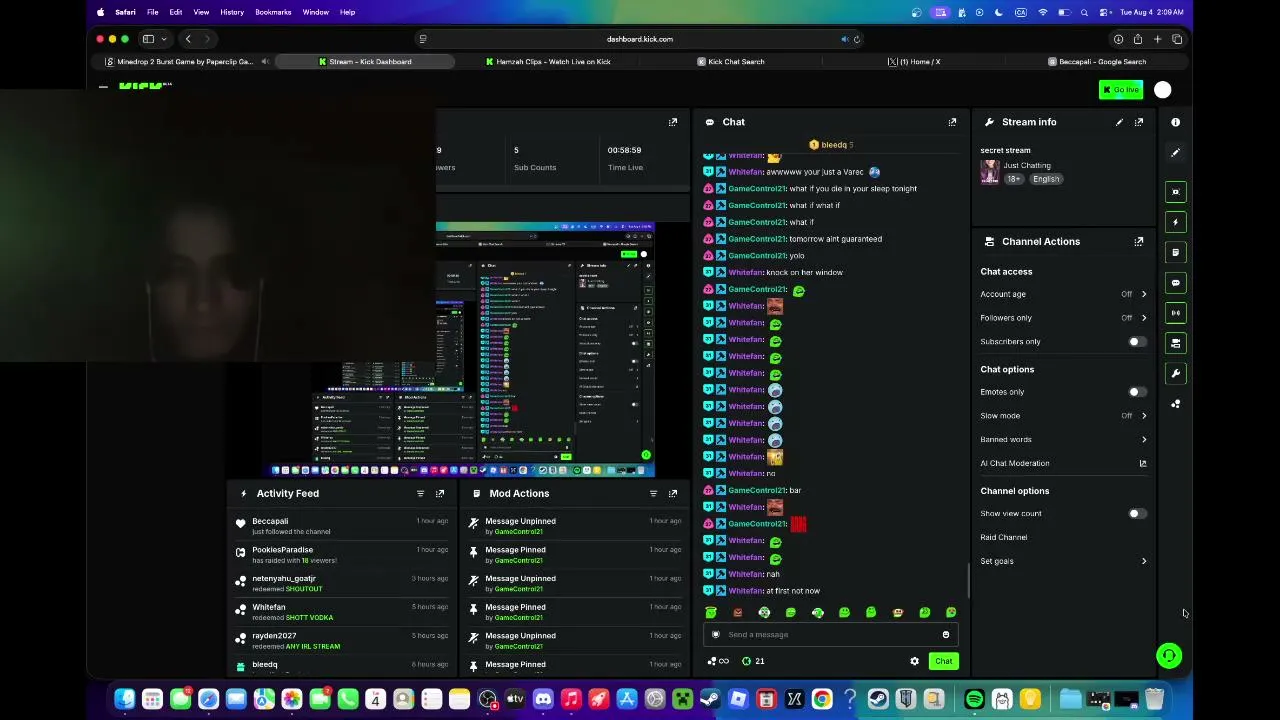The width and height of the screenshot is (1280, 720).
Task: Toggle the wrench widget in the sidebar
Action: [x=1176, y=373]
